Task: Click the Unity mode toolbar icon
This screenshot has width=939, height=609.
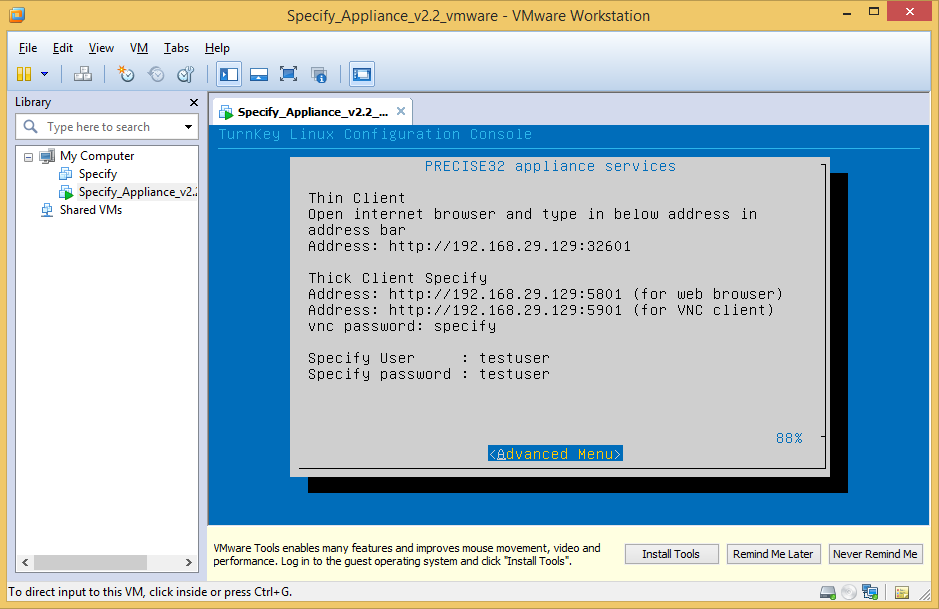Action: [319, 74]
